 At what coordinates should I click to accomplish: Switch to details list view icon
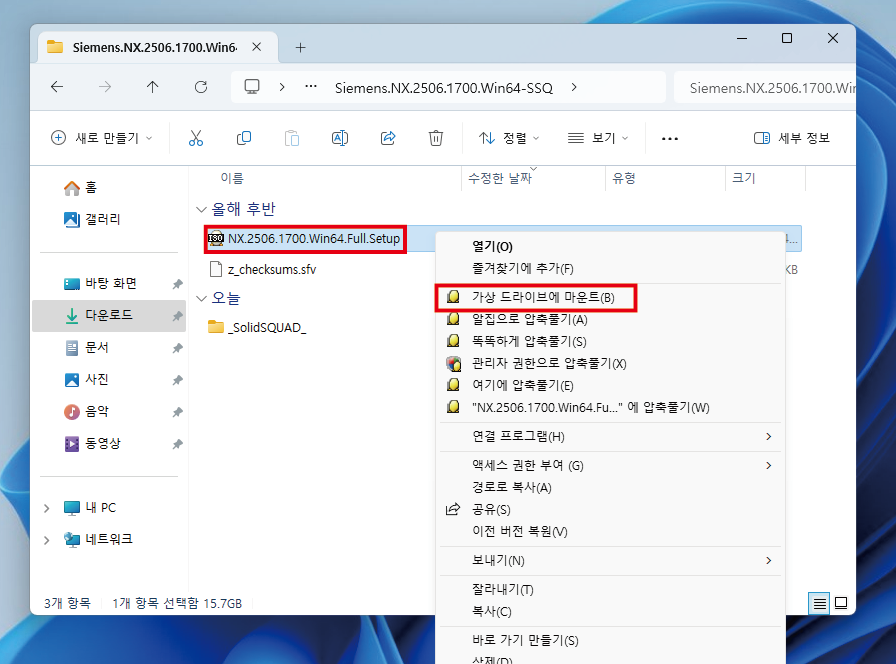(x=819, y=603)
